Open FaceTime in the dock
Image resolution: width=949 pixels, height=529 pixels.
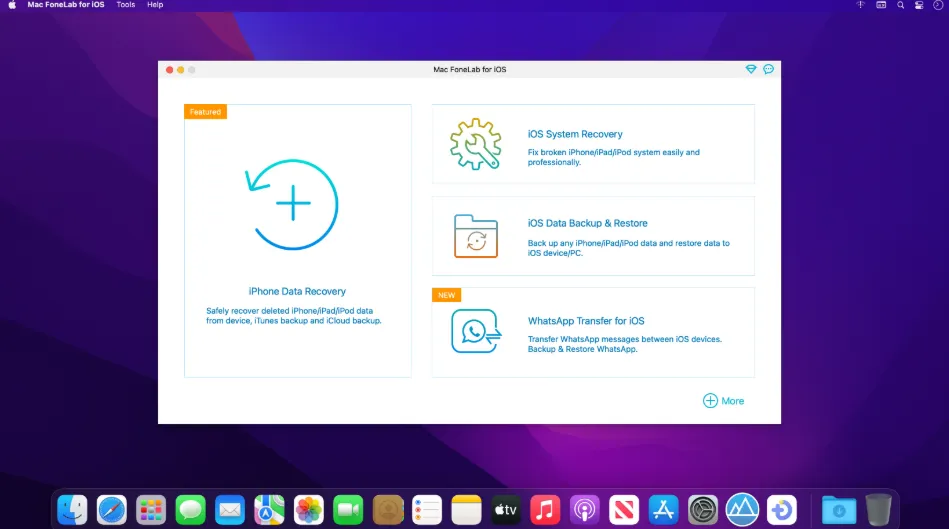348,510
